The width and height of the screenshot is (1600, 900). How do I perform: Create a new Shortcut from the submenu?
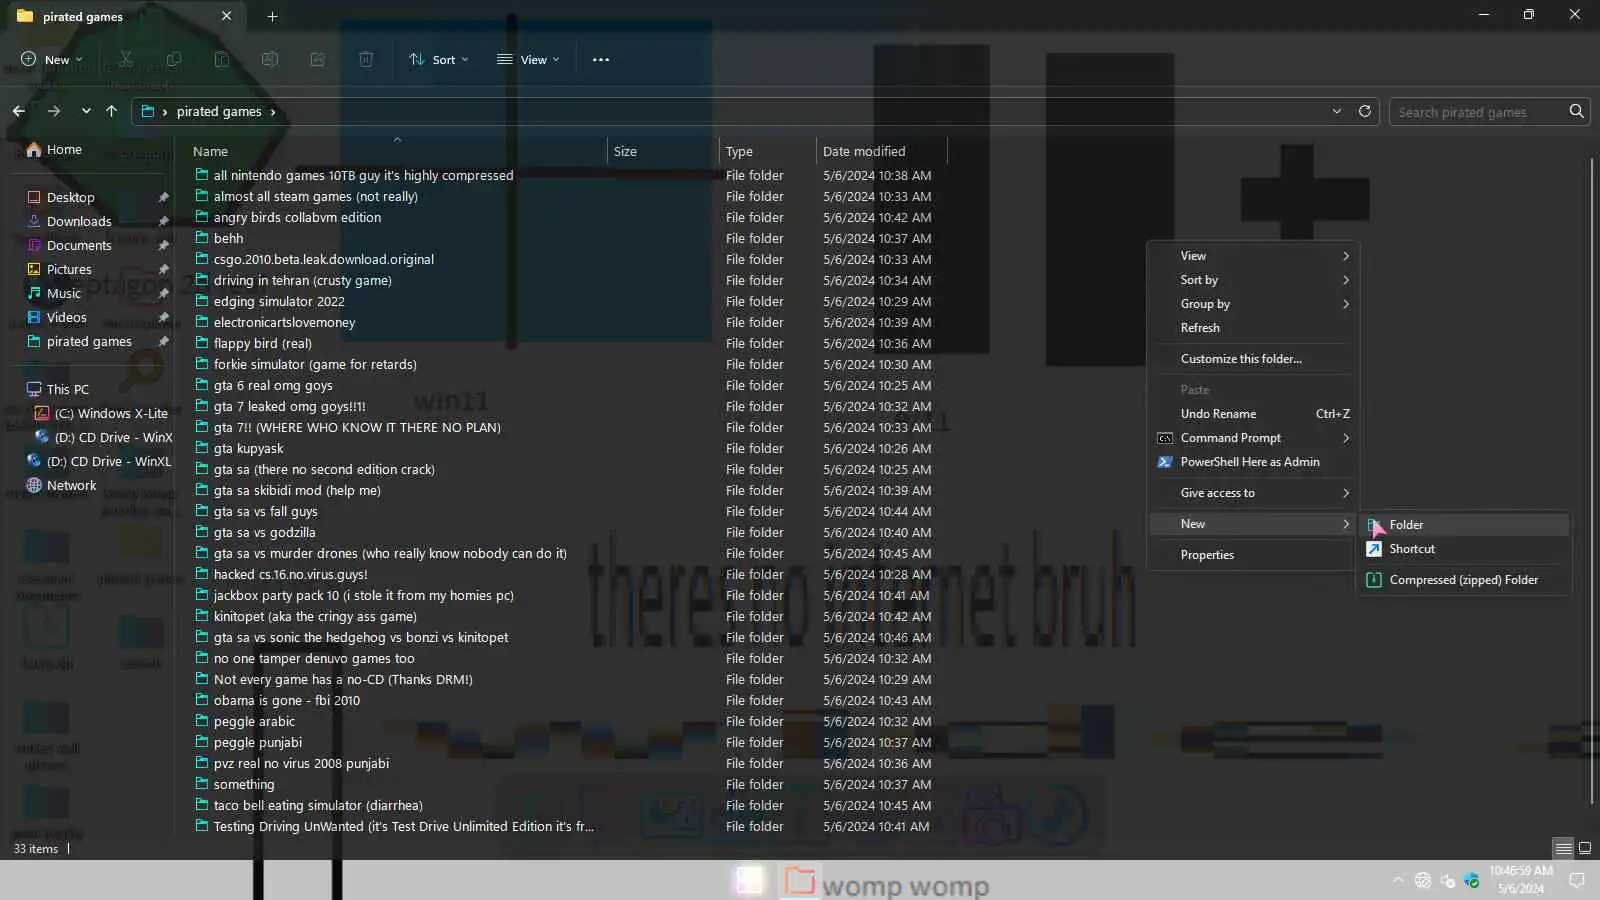[x=1464, y=549]
